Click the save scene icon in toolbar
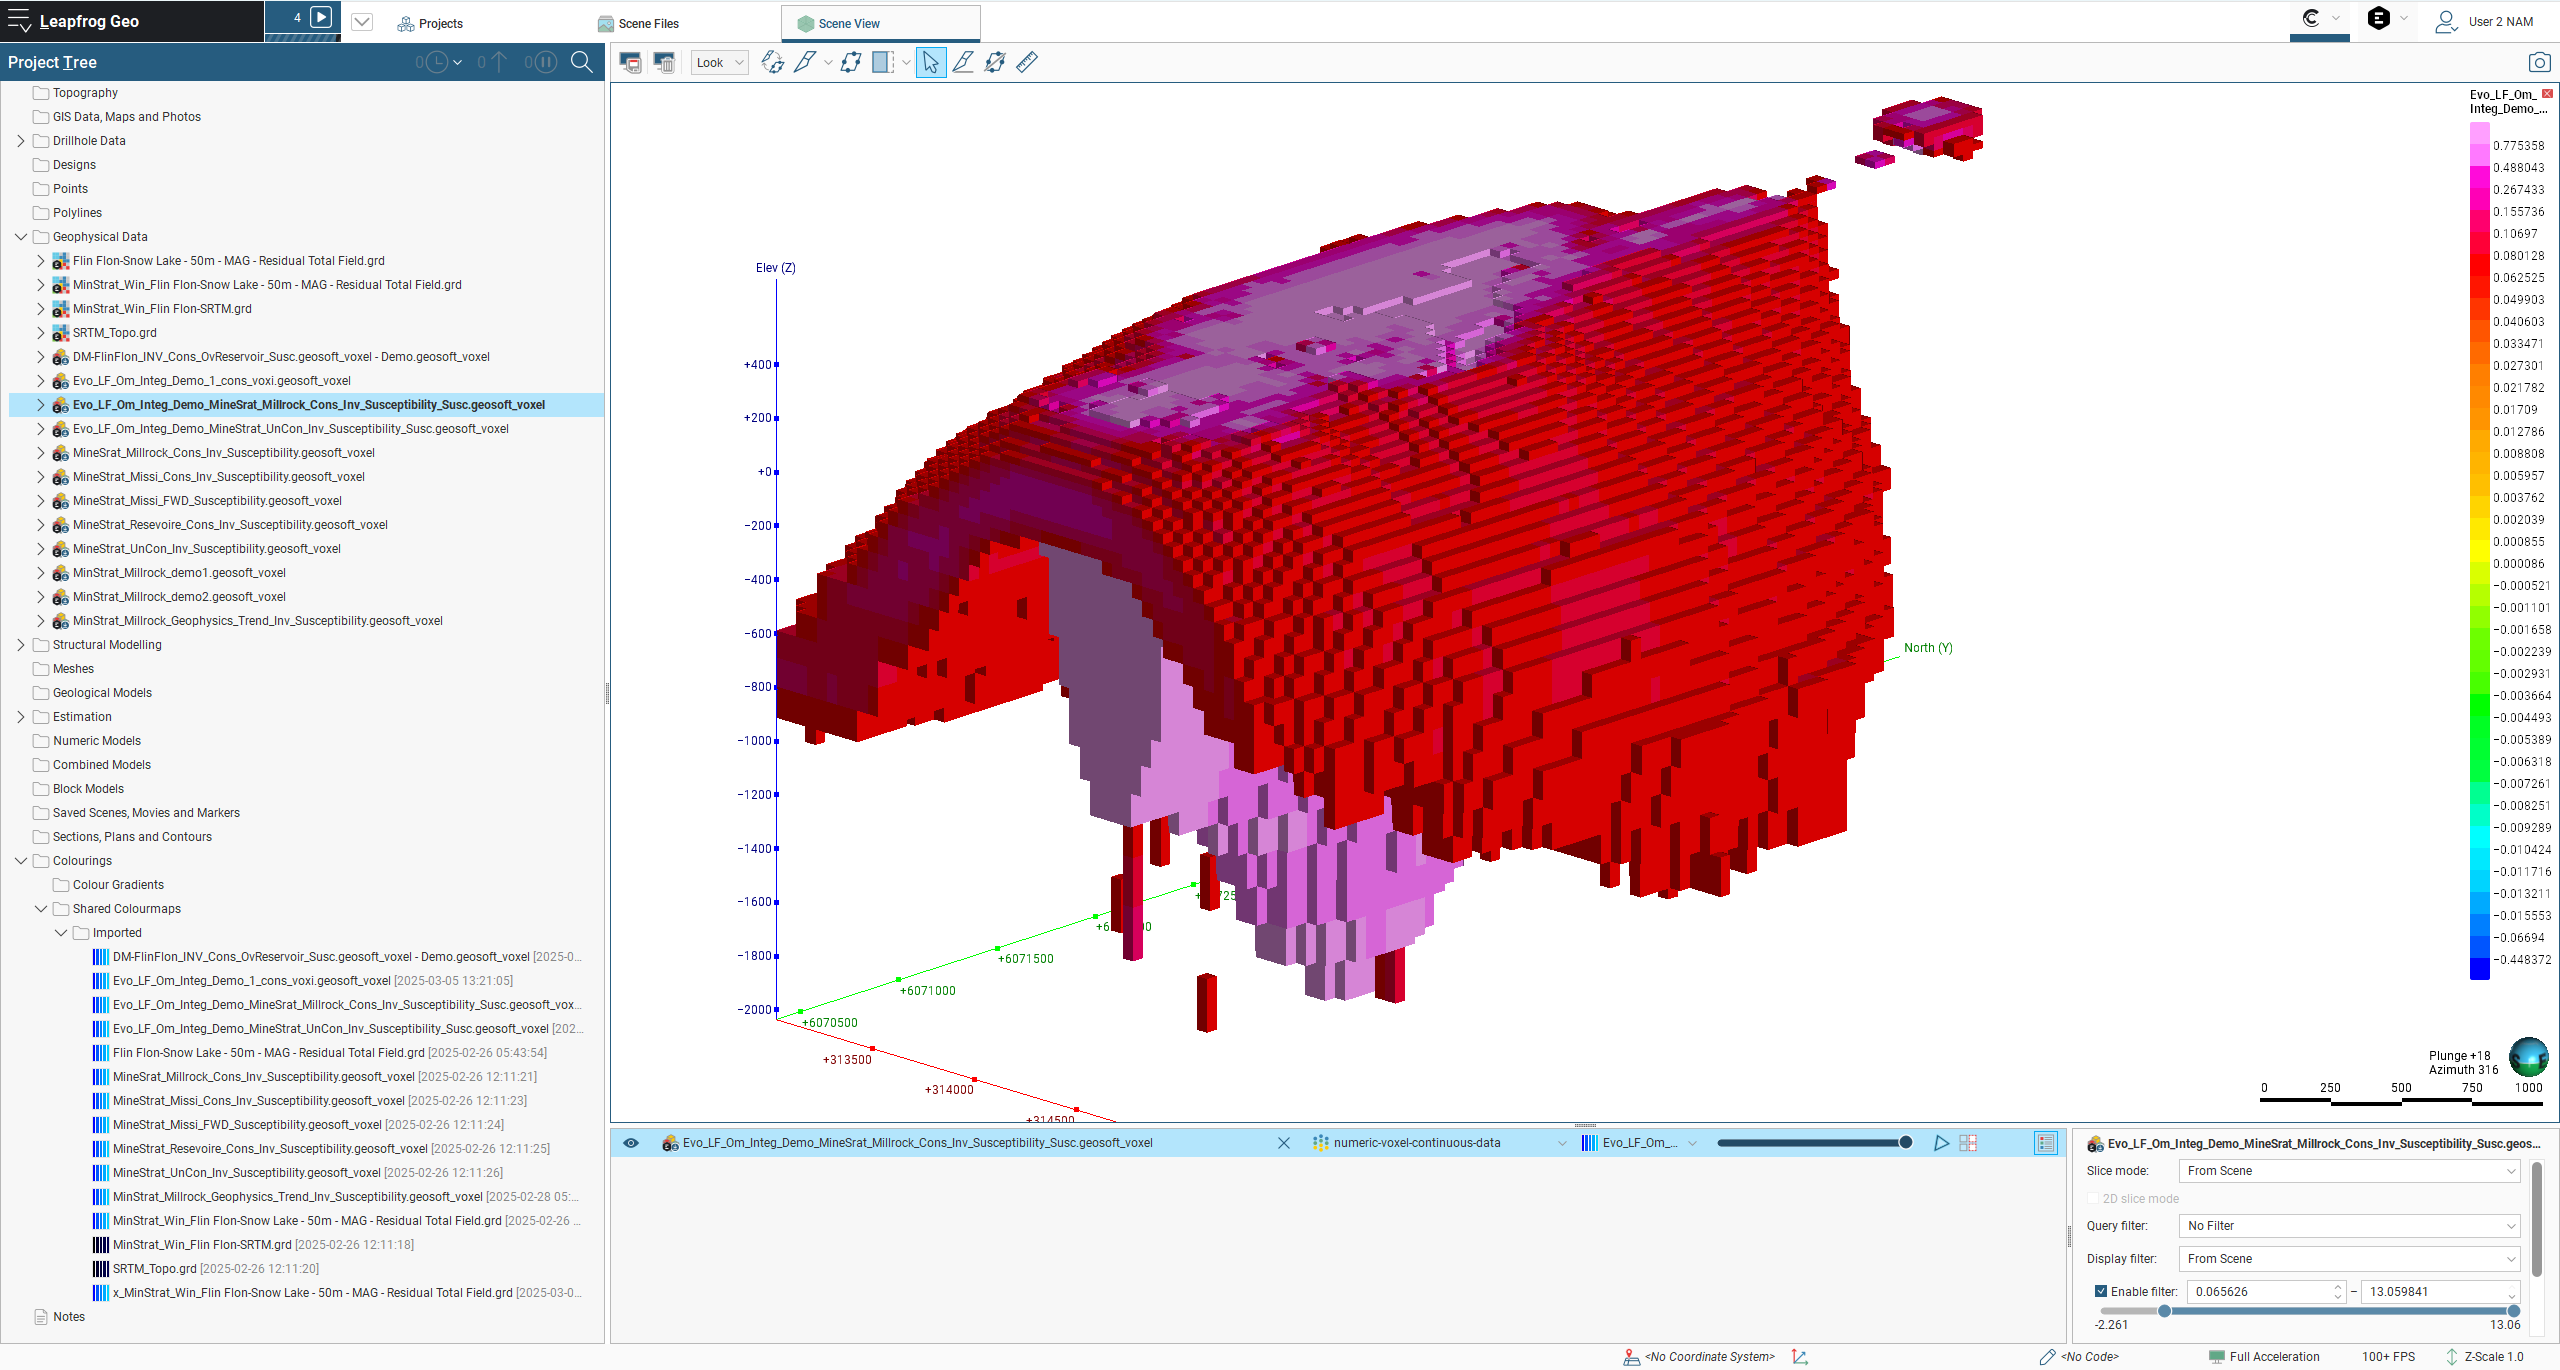The image size is (2560, 1370). click(630, 62)
